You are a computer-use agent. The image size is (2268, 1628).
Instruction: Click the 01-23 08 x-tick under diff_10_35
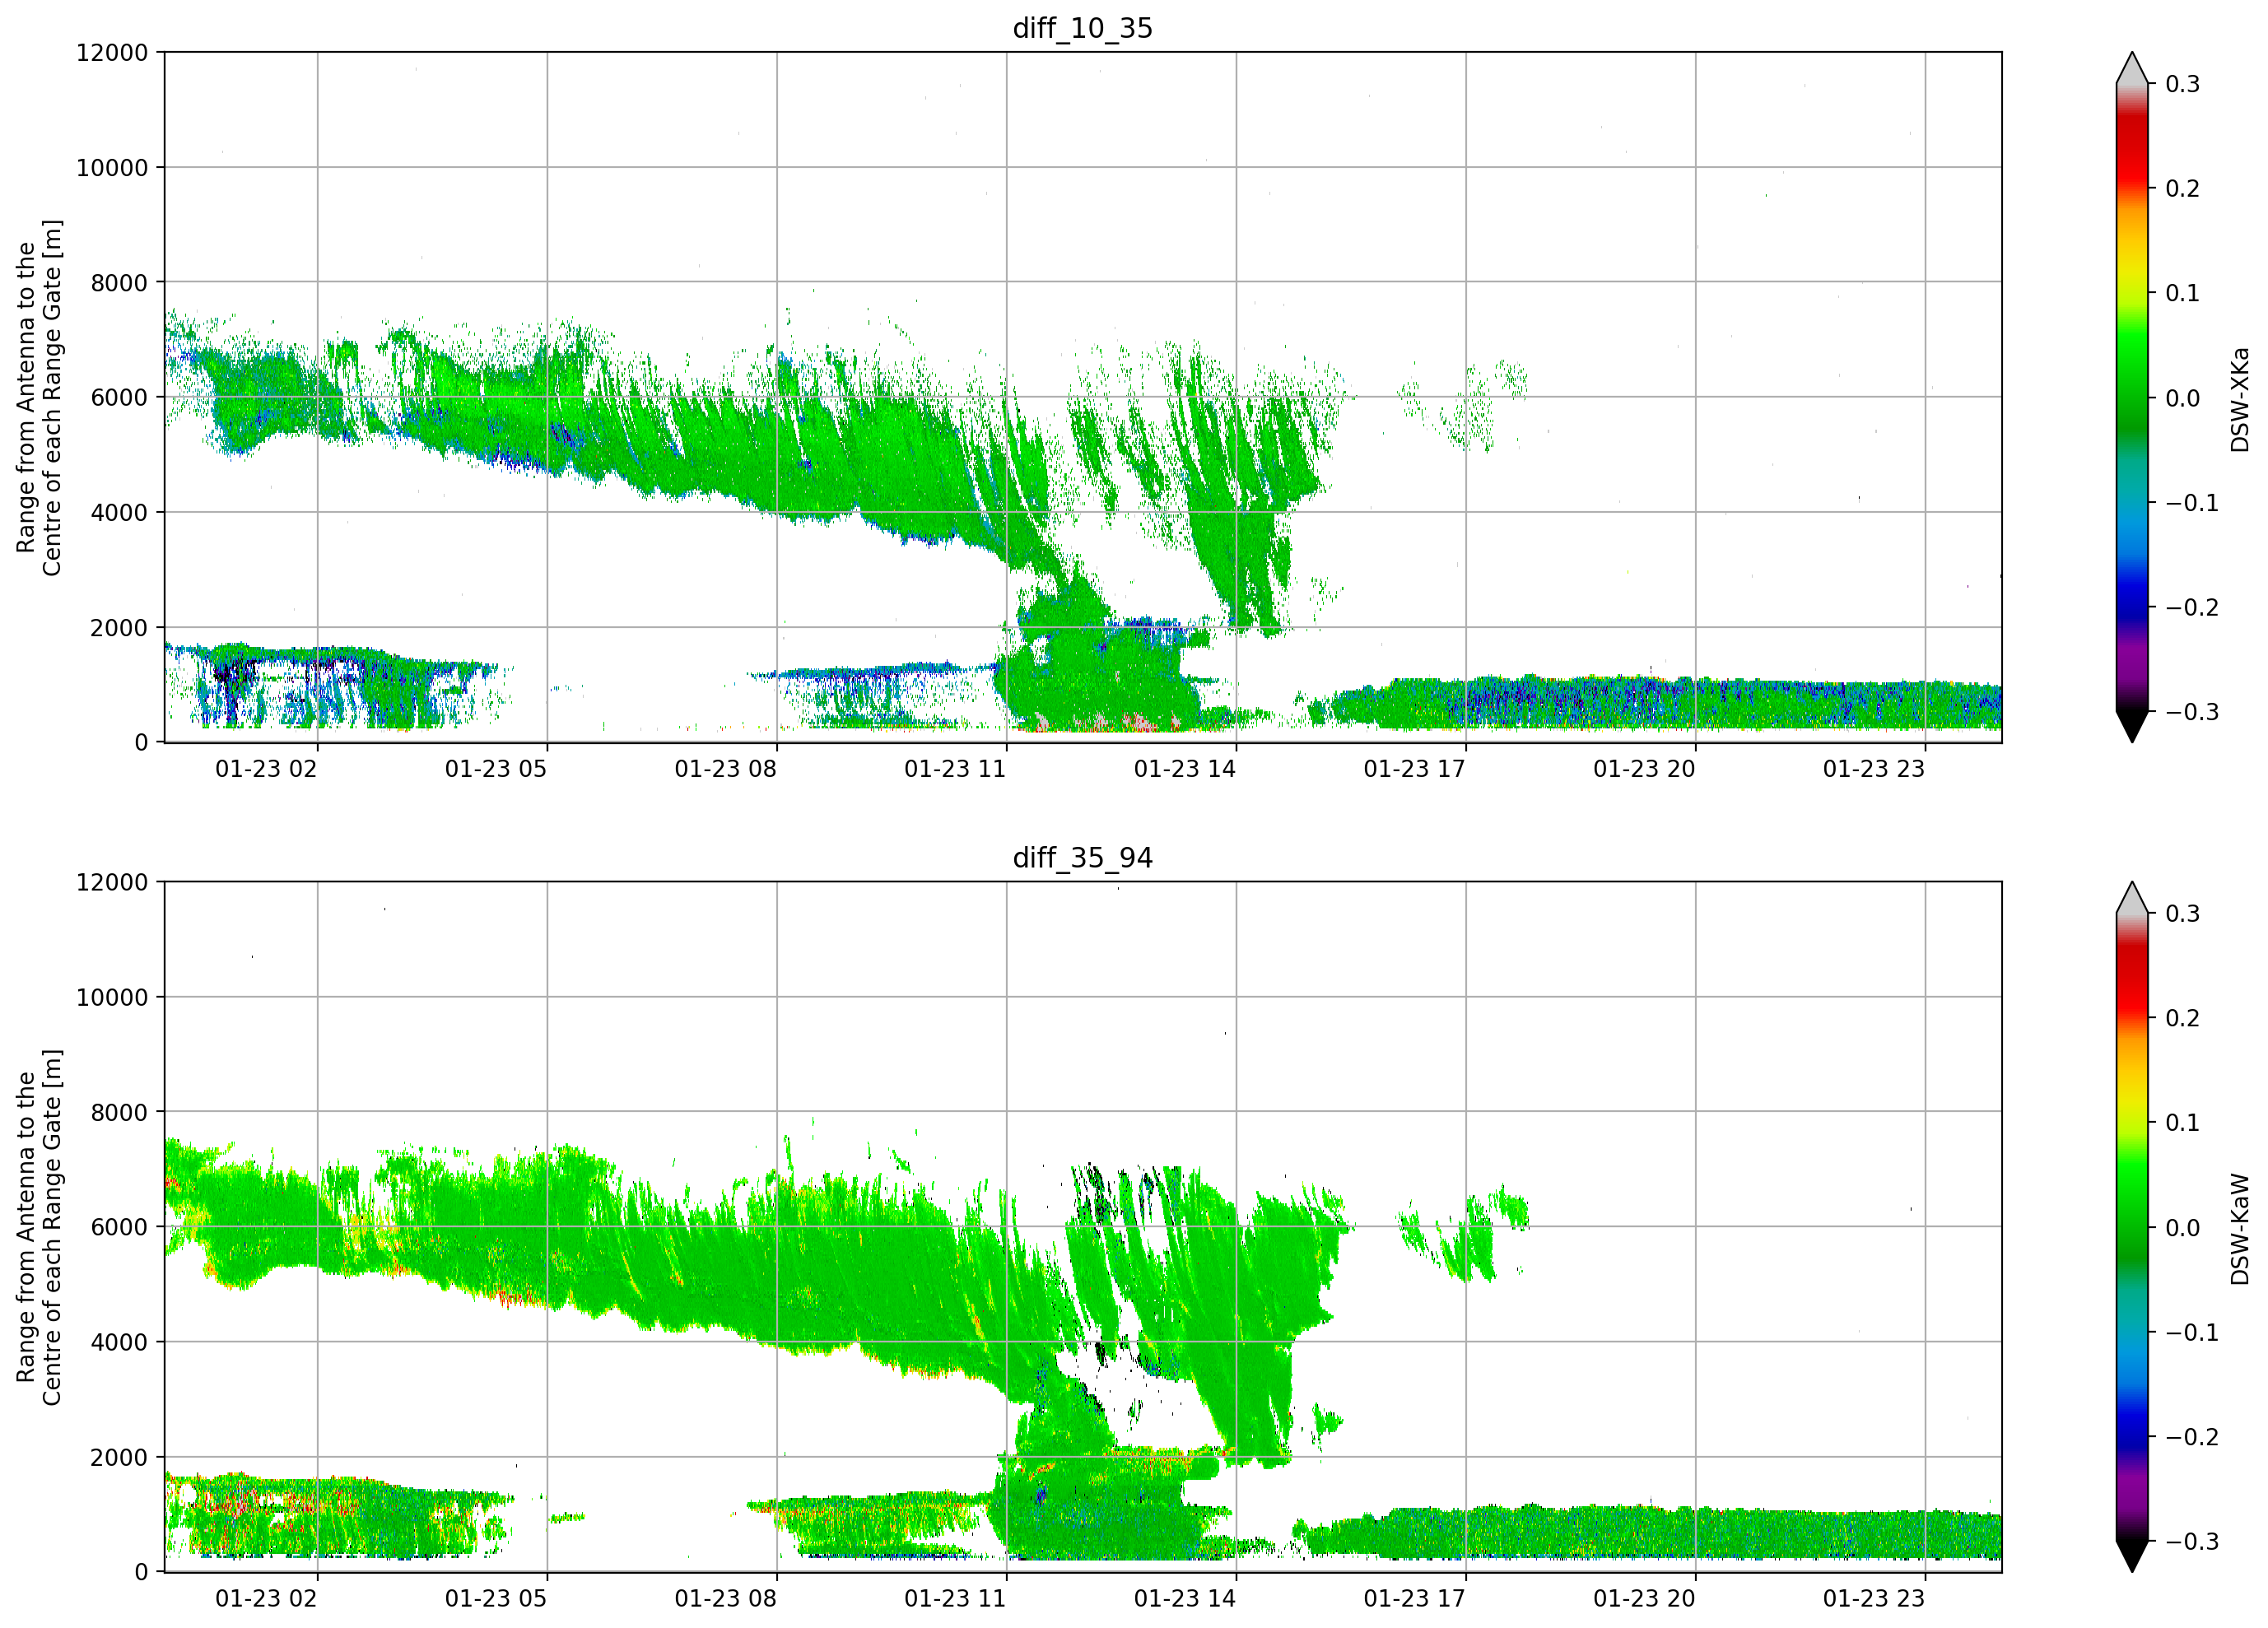click(725, 769)
